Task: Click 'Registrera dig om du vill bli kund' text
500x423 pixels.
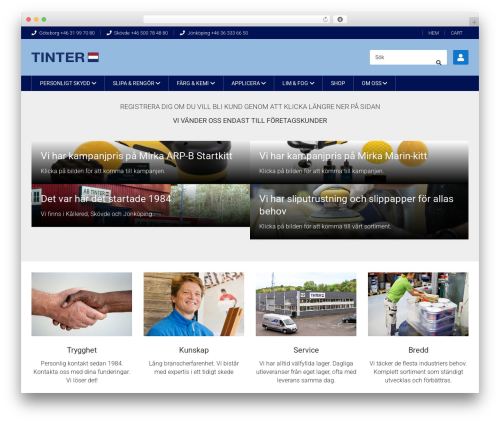Action: tap(250, 107)
